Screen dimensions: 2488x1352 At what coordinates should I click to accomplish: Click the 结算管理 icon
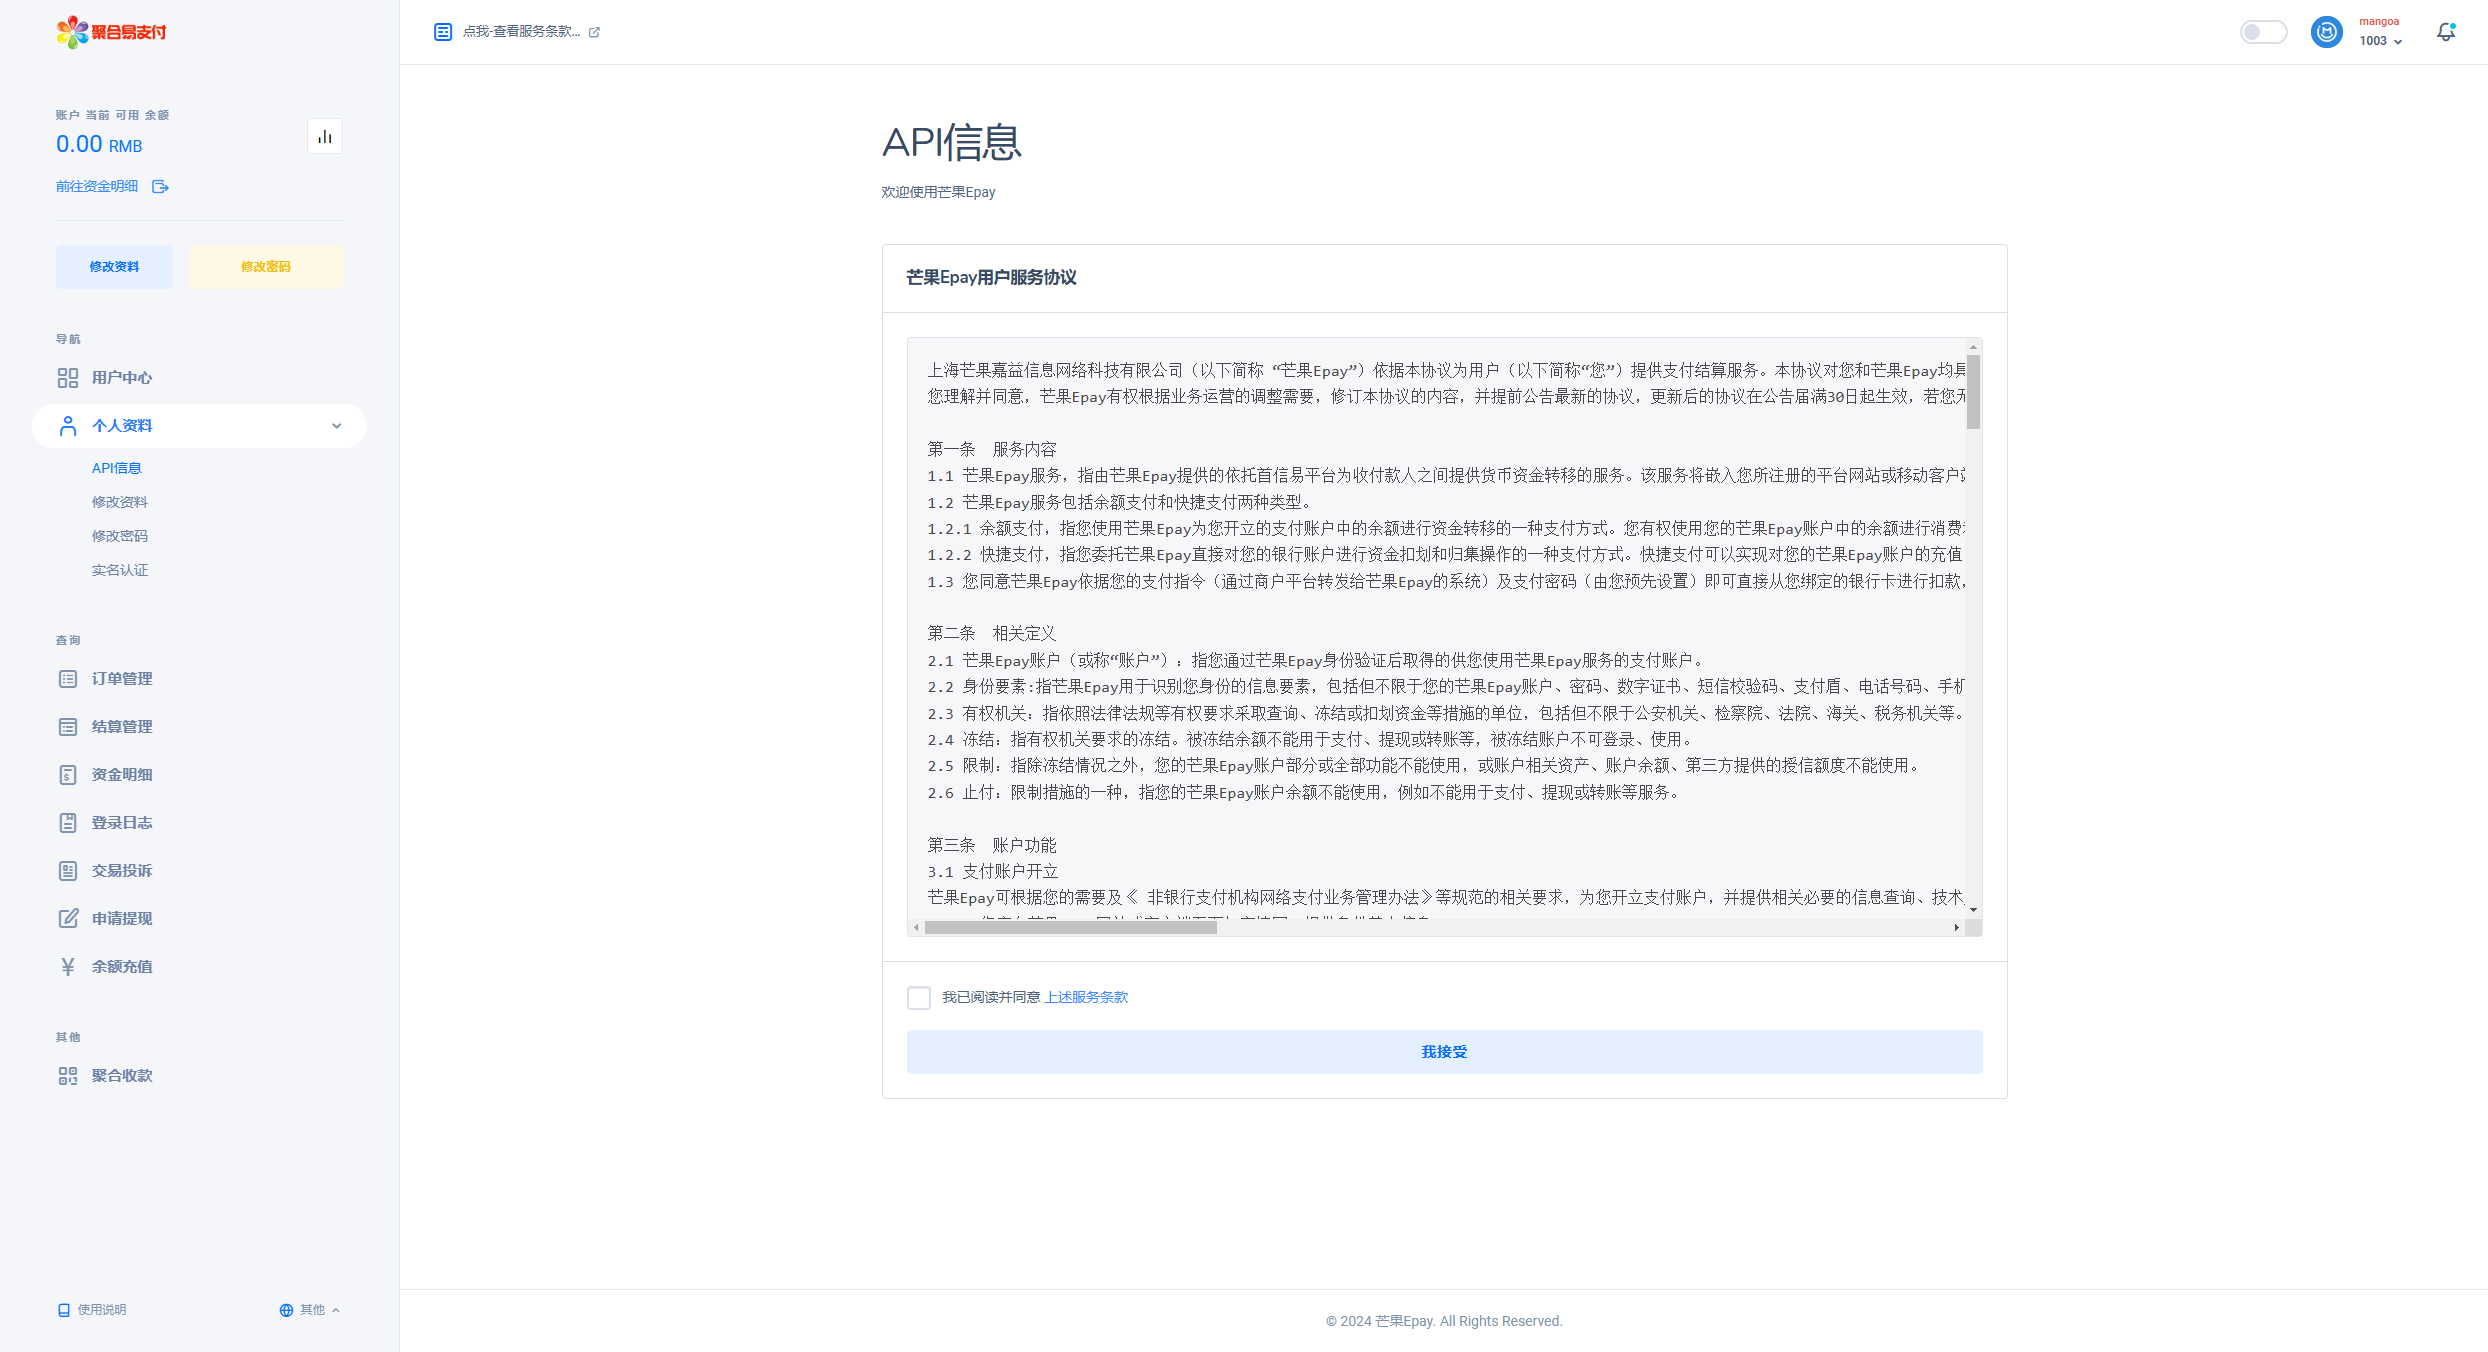click(68, 727)
